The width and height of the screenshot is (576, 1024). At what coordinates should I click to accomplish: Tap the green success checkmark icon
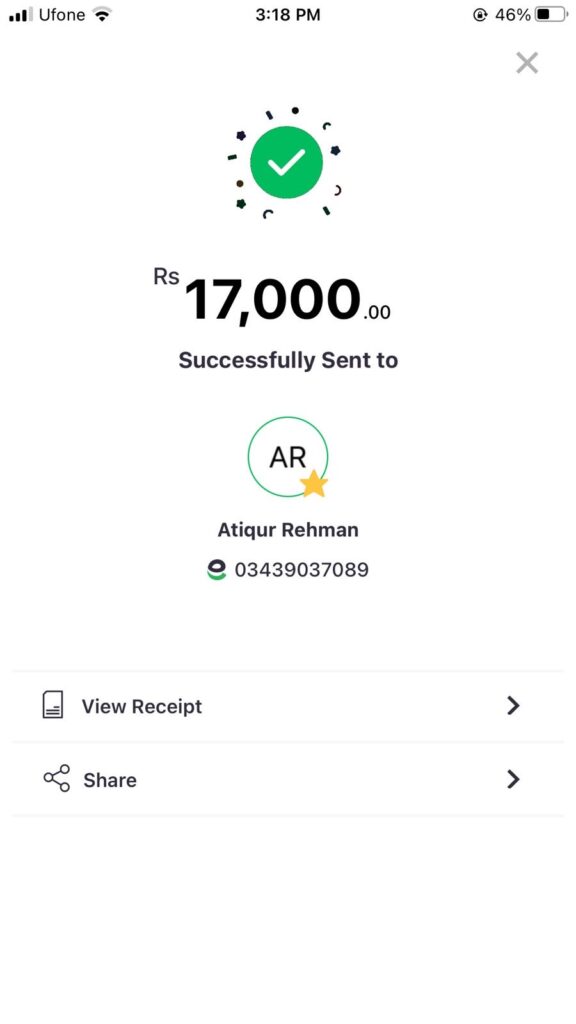286,162
